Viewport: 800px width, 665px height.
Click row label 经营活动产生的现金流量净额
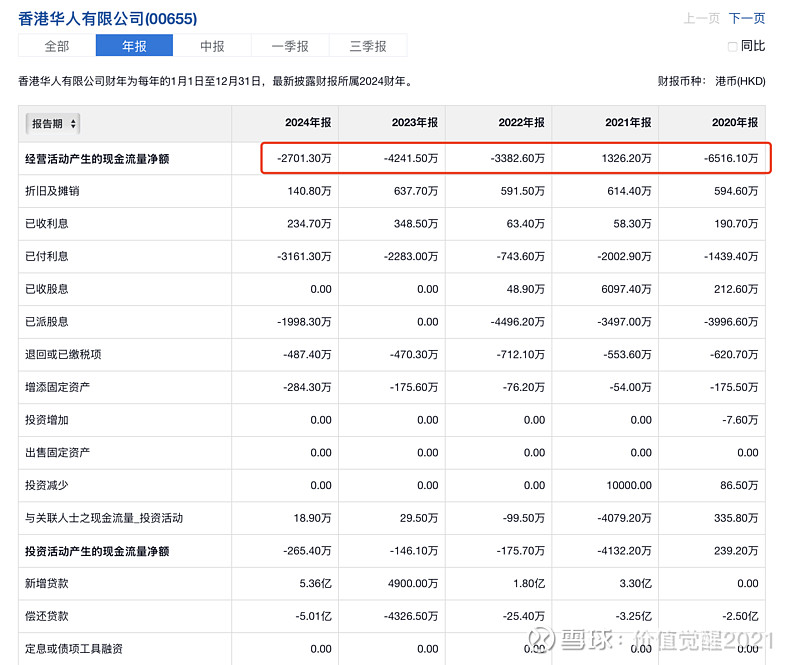(97, 159)
